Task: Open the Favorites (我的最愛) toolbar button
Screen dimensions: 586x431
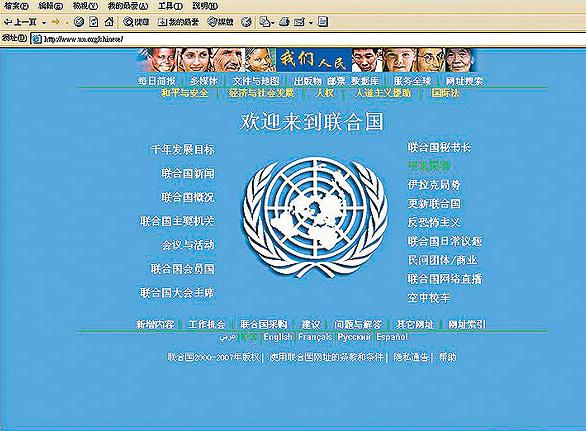Action: [179, 22]
